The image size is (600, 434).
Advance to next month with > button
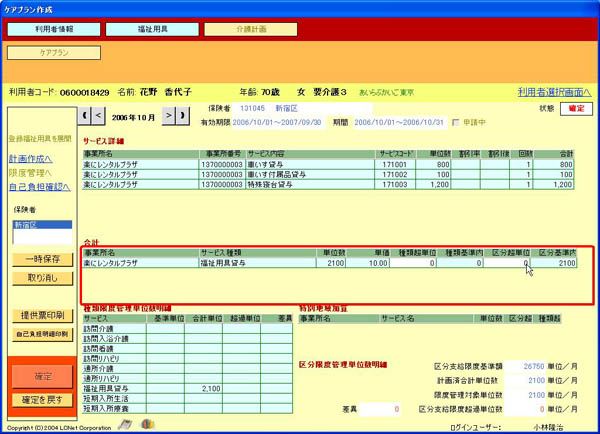169,115
